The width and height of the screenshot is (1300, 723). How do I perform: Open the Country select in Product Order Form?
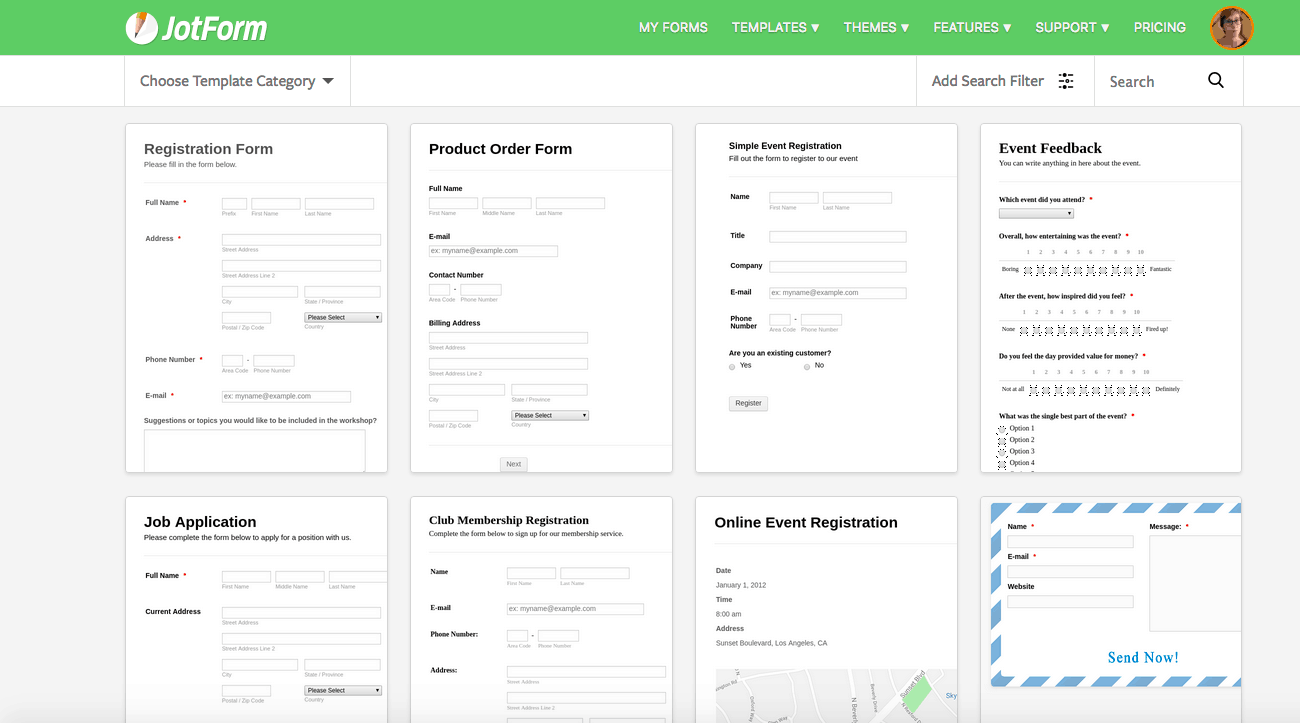(549, 414)
